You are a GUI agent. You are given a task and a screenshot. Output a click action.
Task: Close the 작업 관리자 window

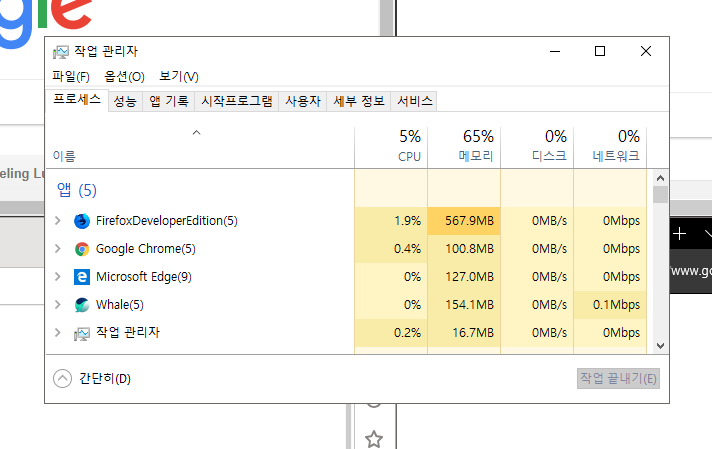[646, 51]
